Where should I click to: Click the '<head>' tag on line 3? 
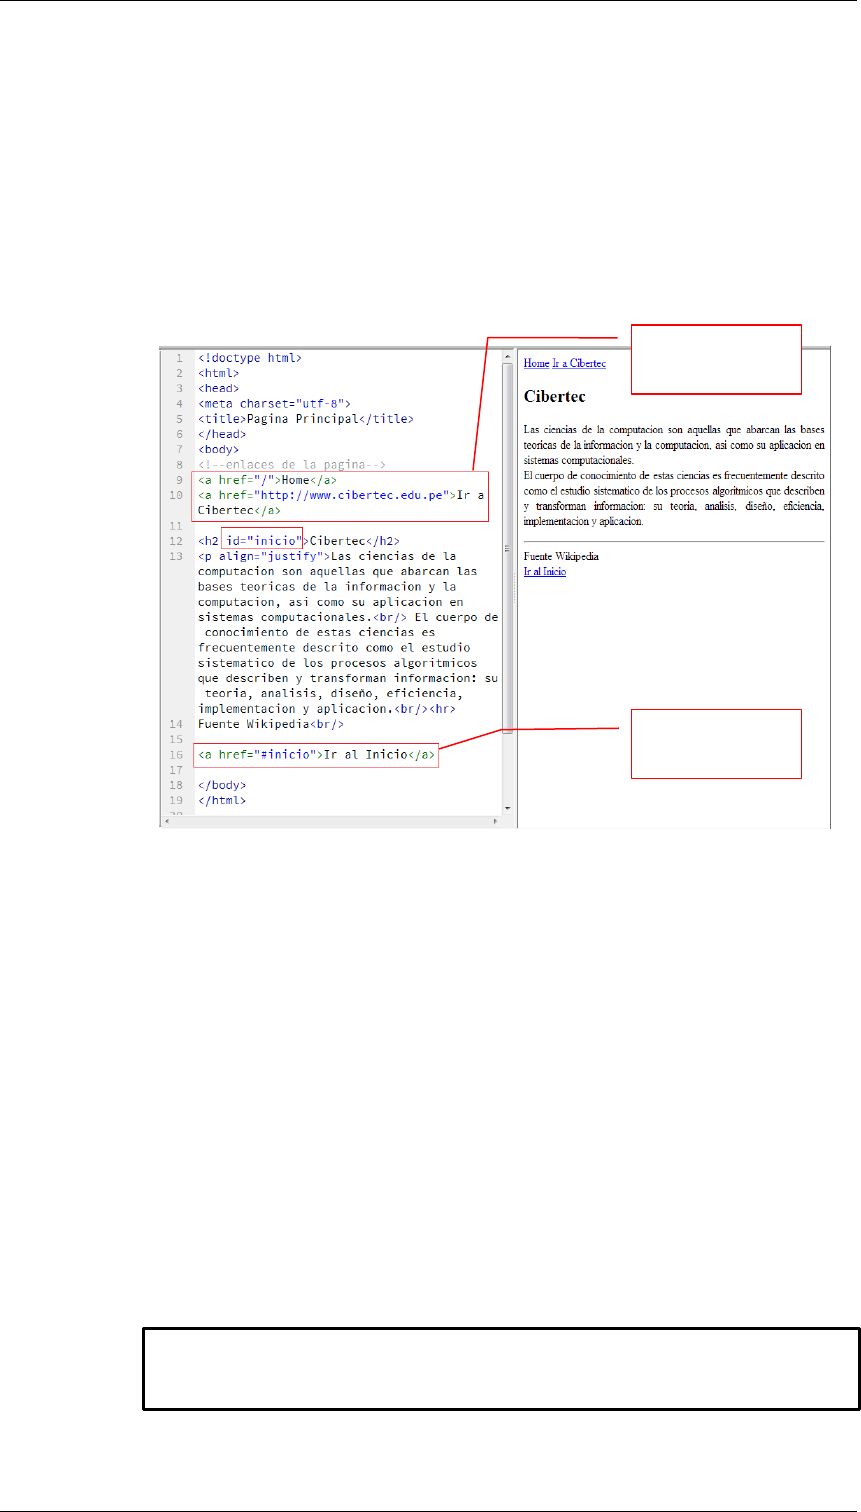click(x=218, y=388)
